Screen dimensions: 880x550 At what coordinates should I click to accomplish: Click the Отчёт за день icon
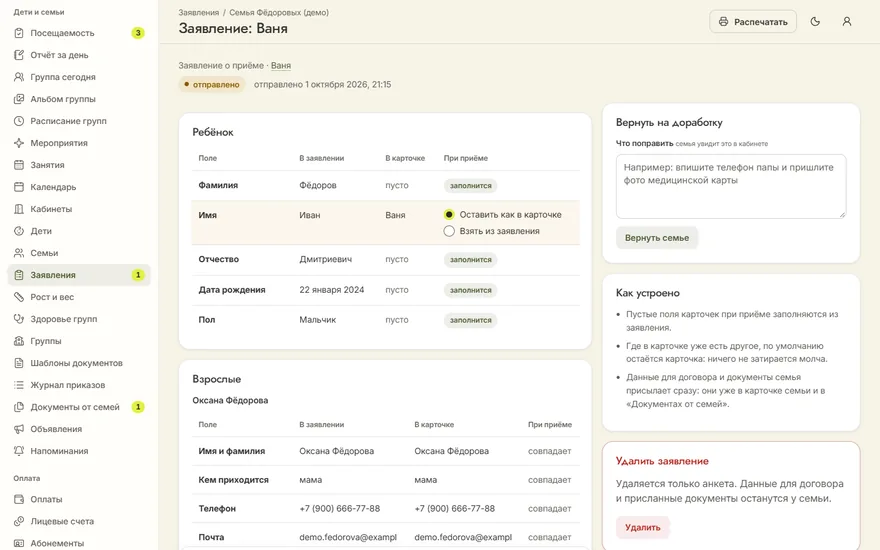click(19, 55)
